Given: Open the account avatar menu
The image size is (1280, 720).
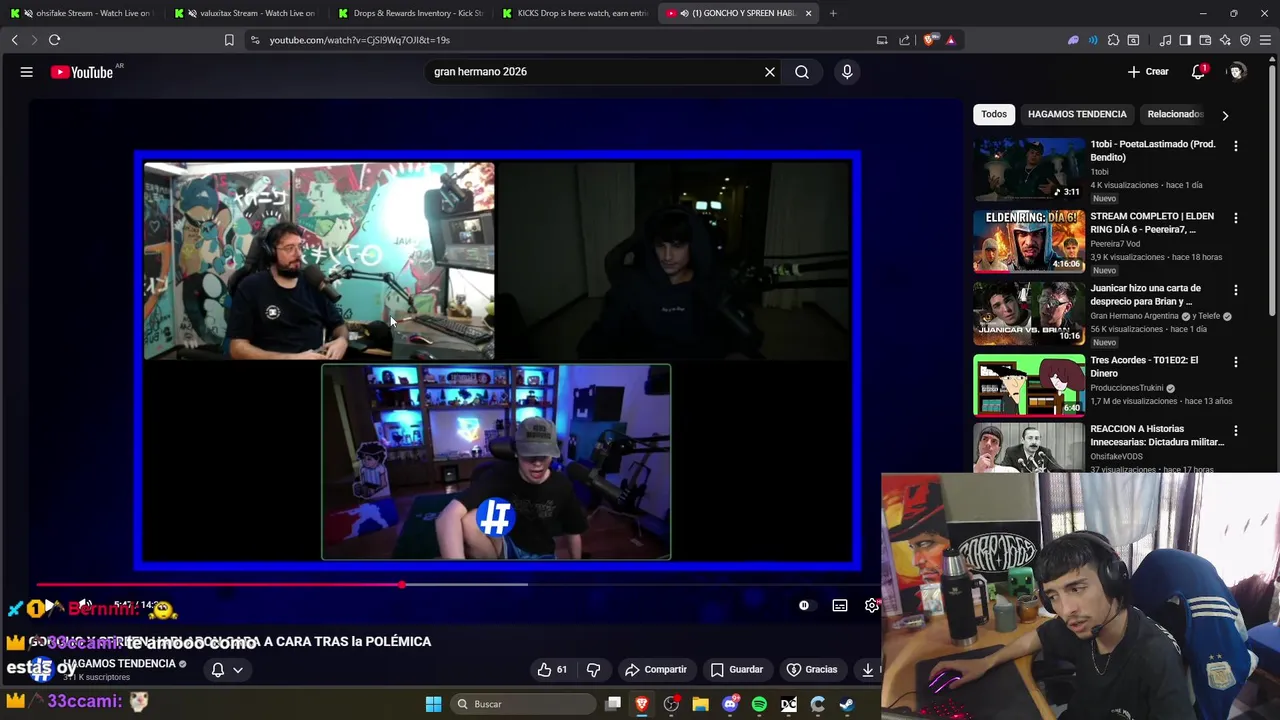Looking at the screenshot, I should pos(1237,72).
